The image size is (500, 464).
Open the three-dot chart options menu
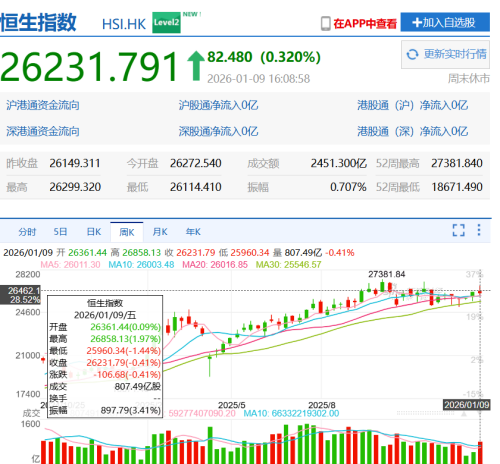[479, 230]
